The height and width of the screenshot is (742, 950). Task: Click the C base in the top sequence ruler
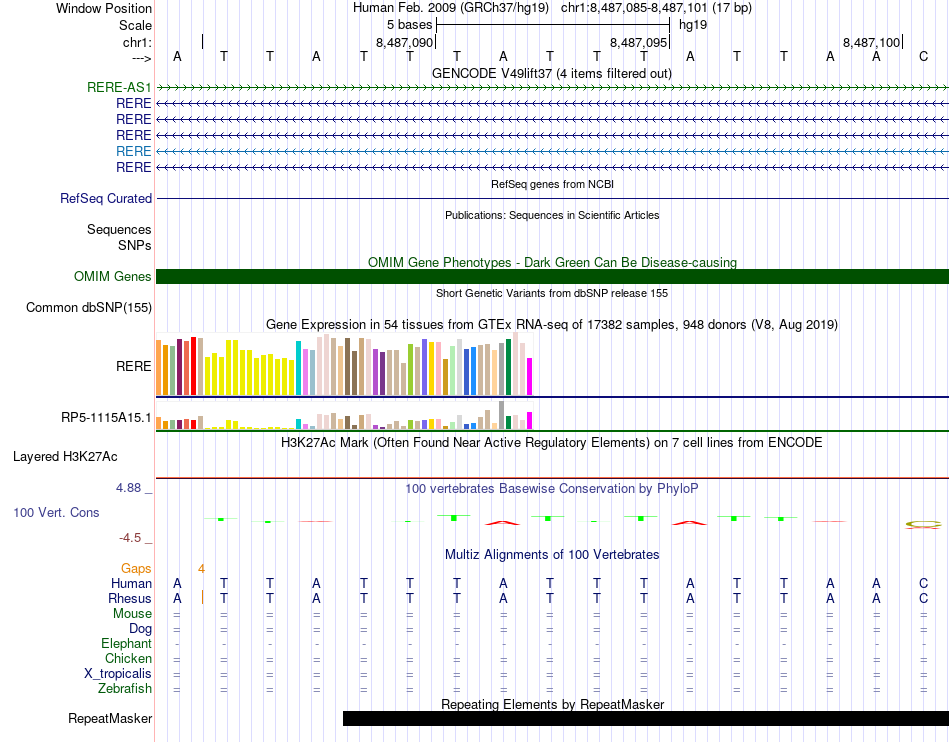[923, 56]
